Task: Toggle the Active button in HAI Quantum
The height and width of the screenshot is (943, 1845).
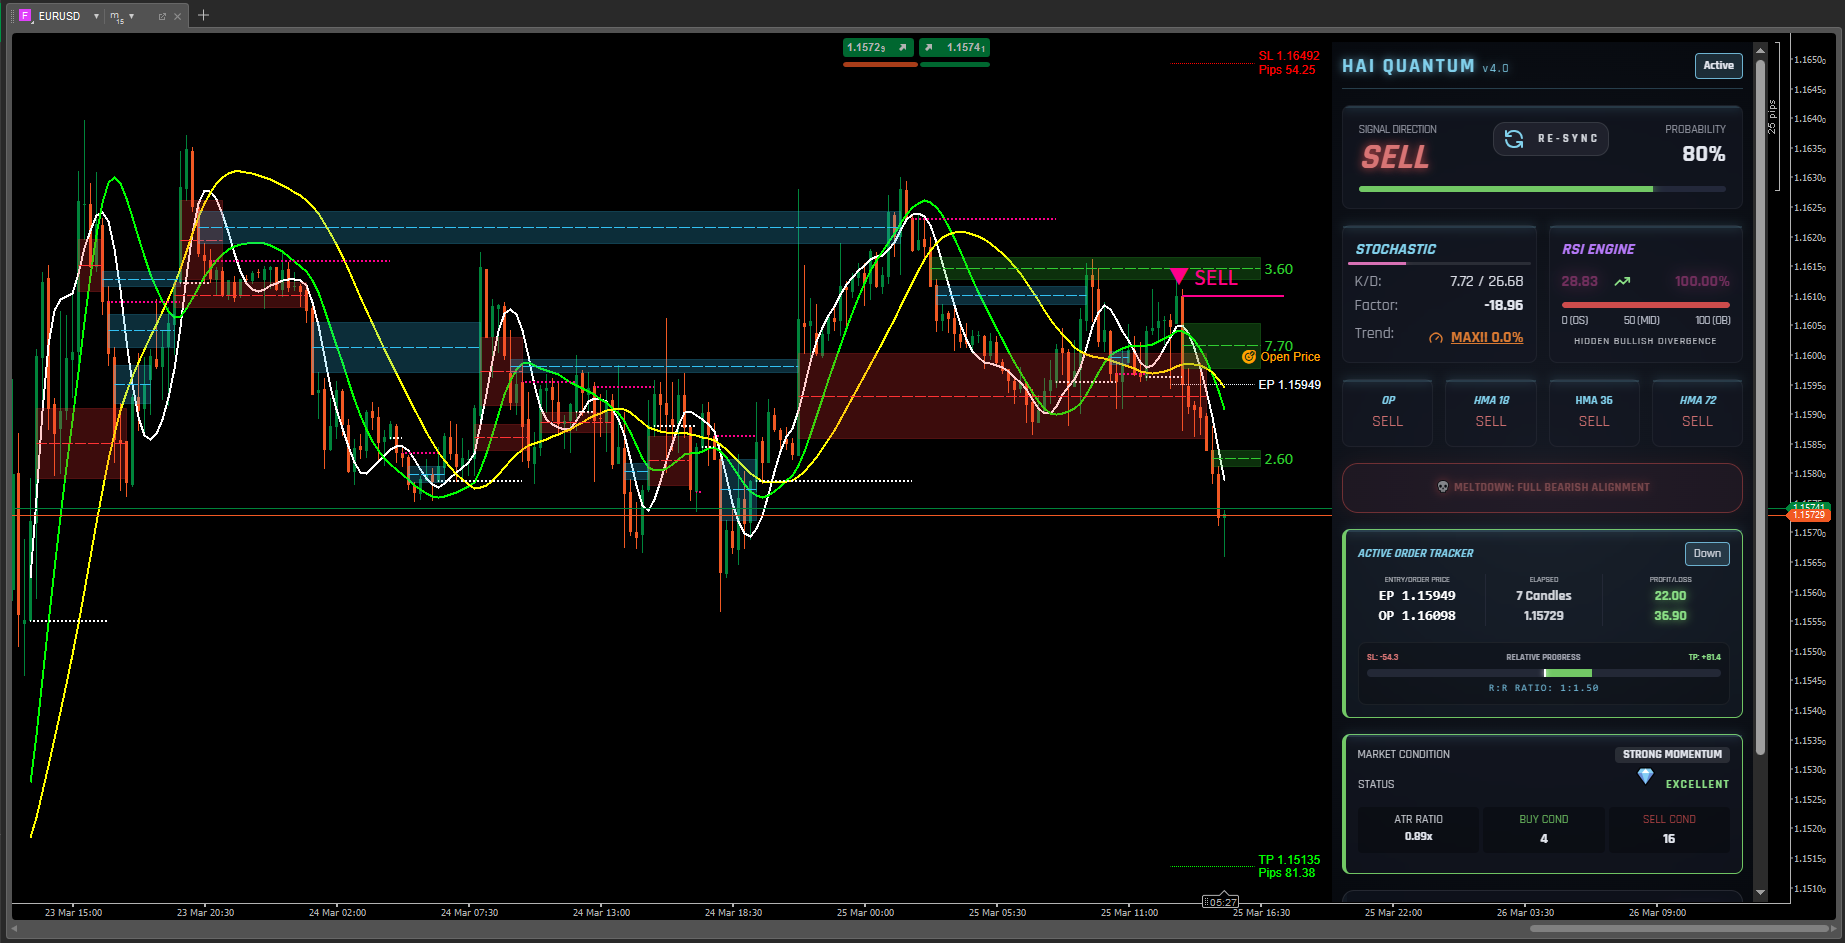Action: [1718, 66]
